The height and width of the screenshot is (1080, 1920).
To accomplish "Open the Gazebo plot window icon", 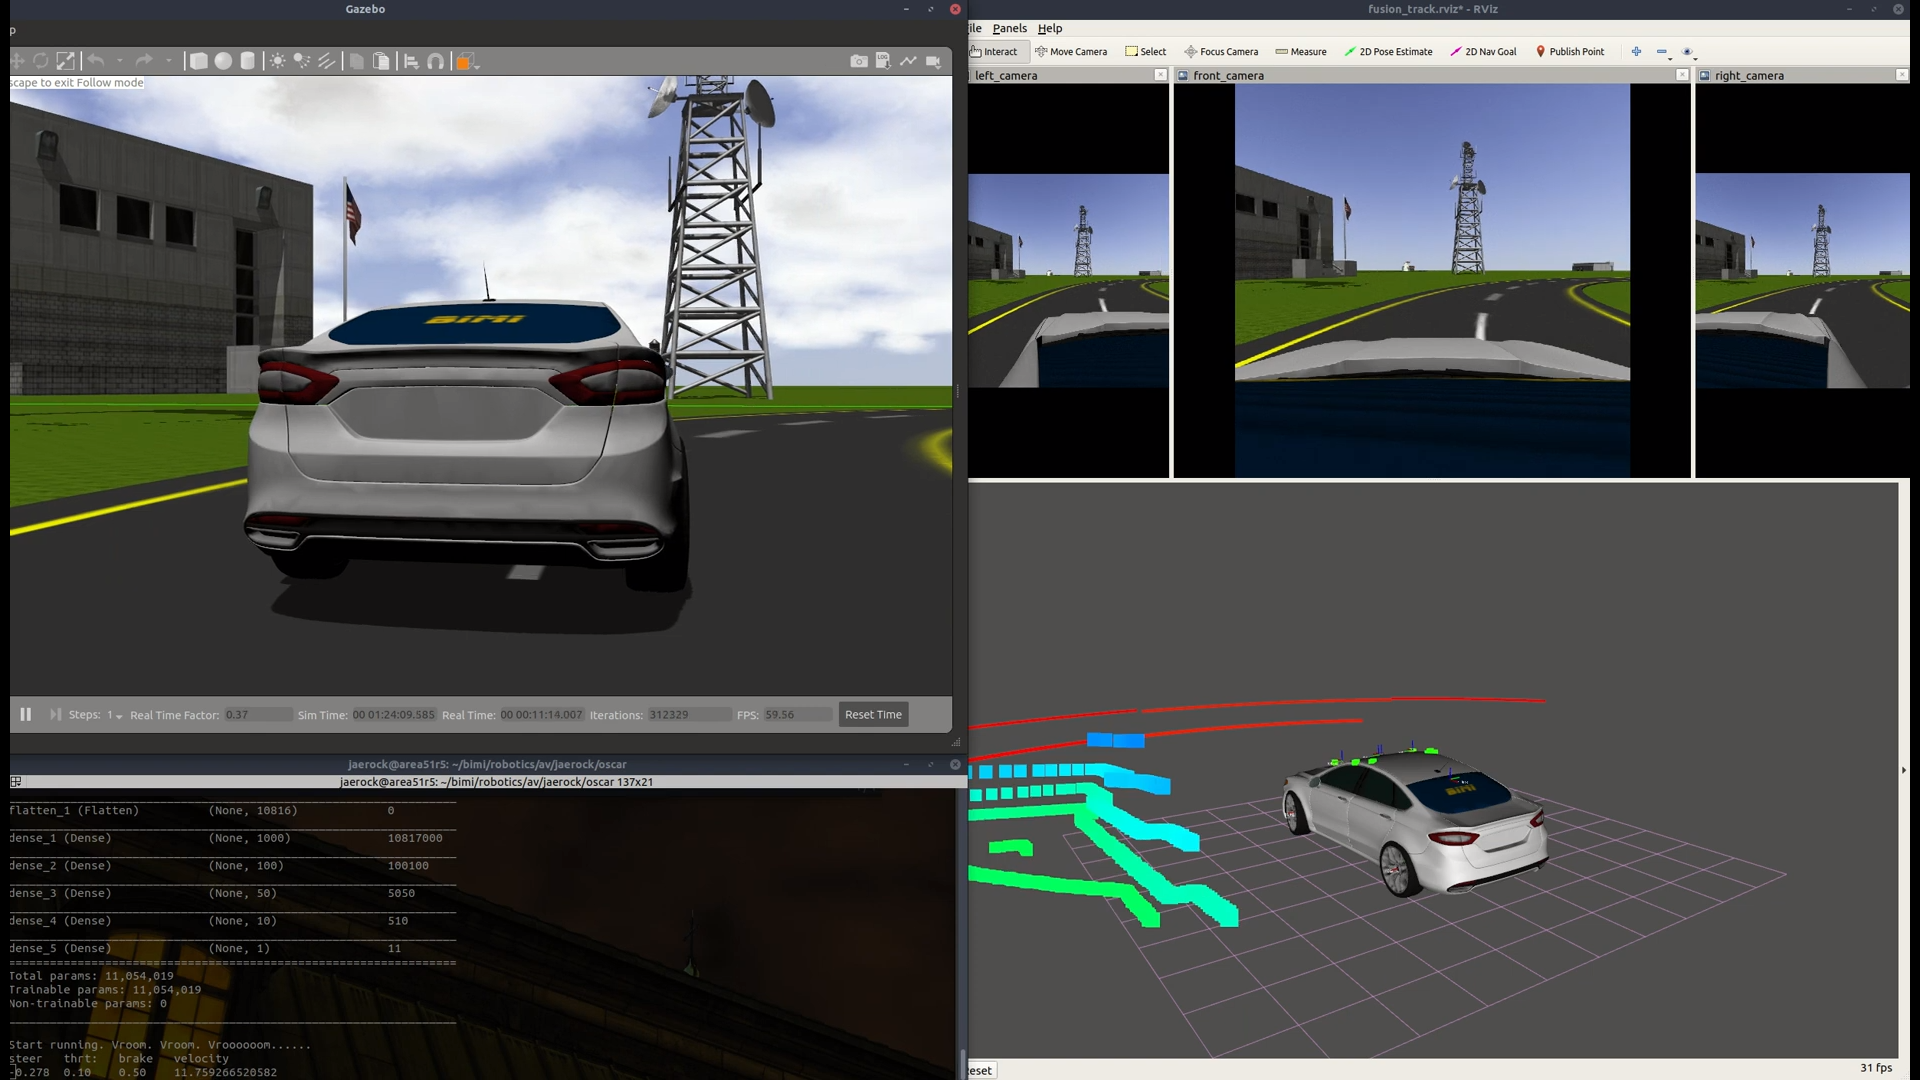I will 908,61.
